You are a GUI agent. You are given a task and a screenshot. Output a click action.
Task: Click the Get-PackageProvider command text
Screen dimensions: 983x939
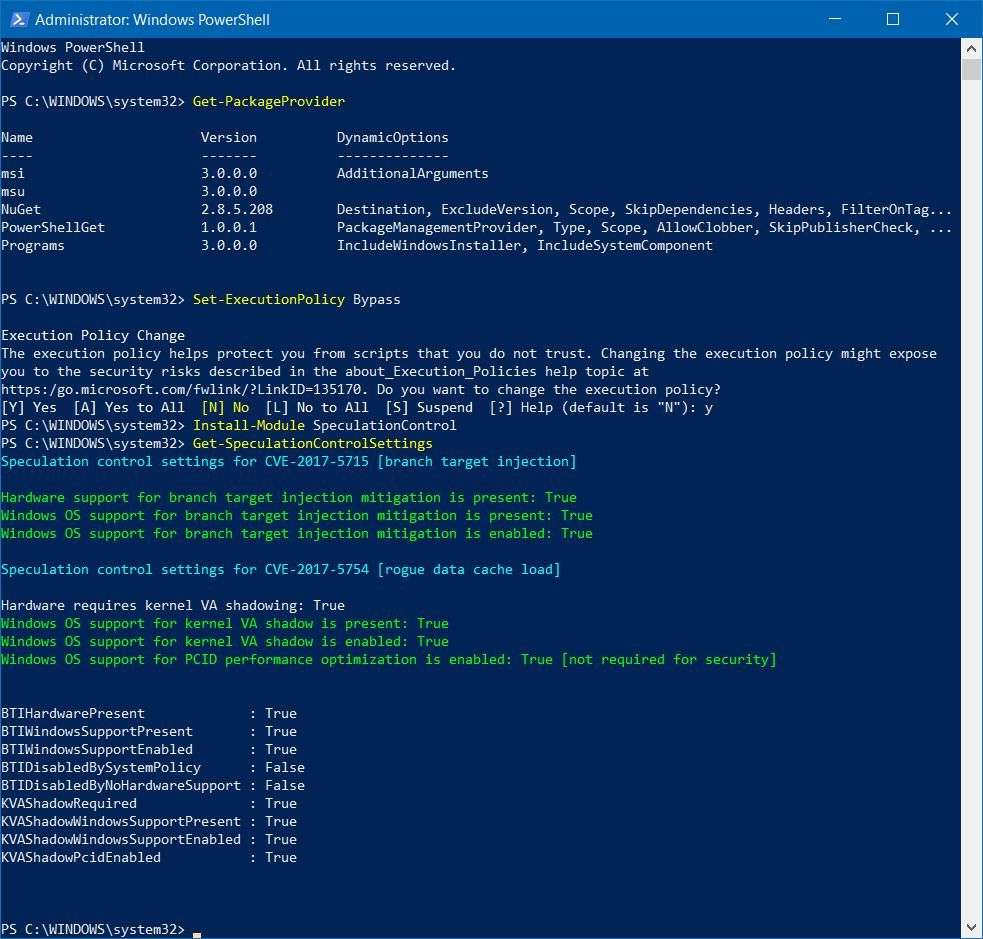point(268,102)
